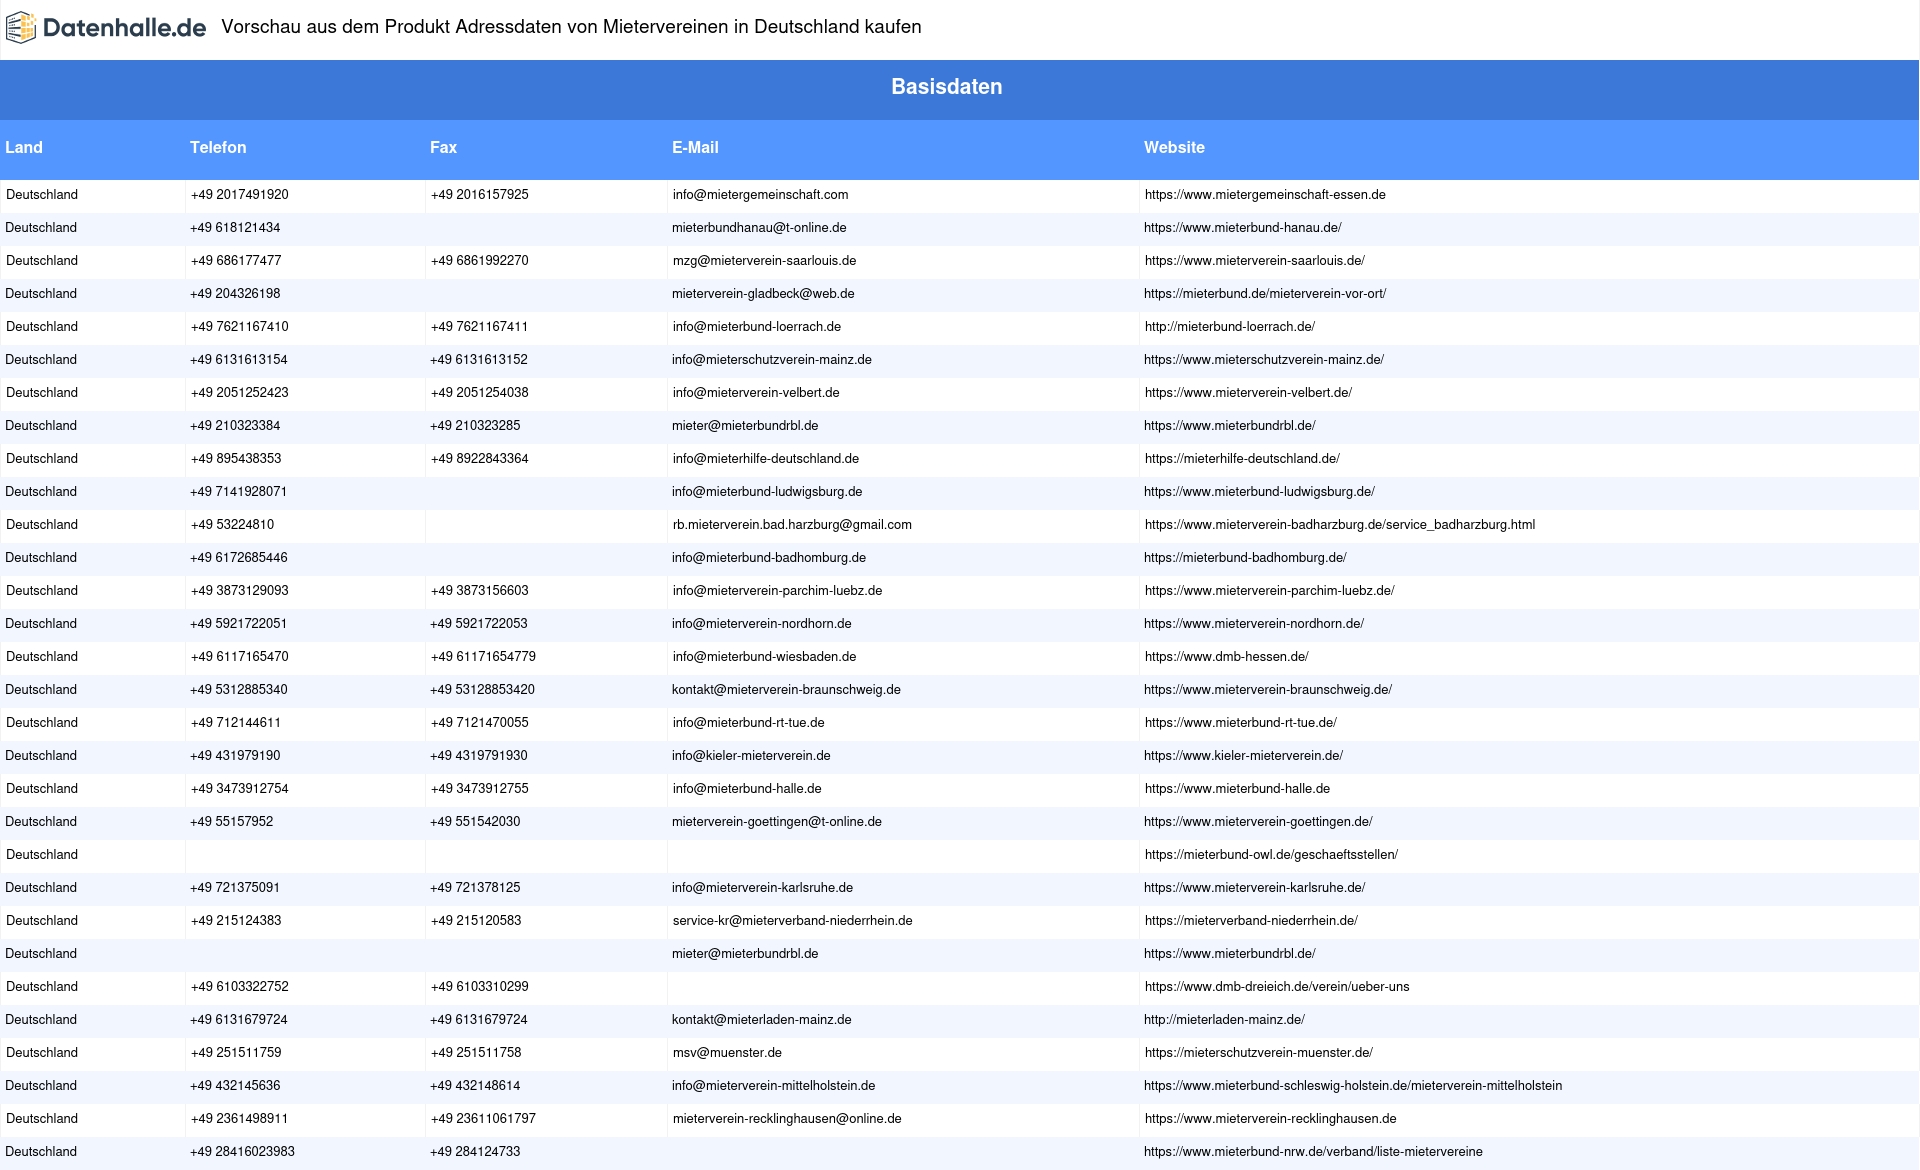This screenshot has height=1170, width=1920.
Task: Open URL mieterbund.de/mieterverein-vor-ort/
Action: click(x=1265, y=294)
